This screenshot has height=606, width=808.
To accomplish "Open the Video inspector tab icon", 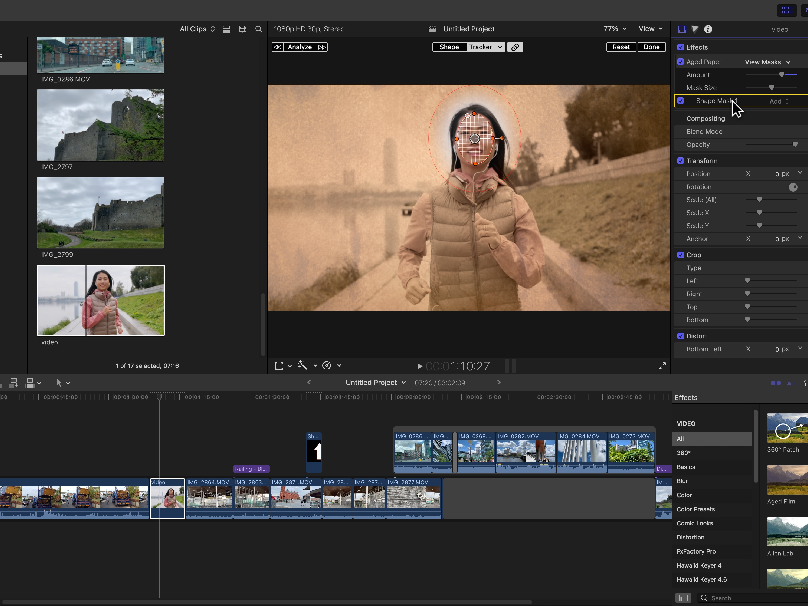I will point(682,29).
